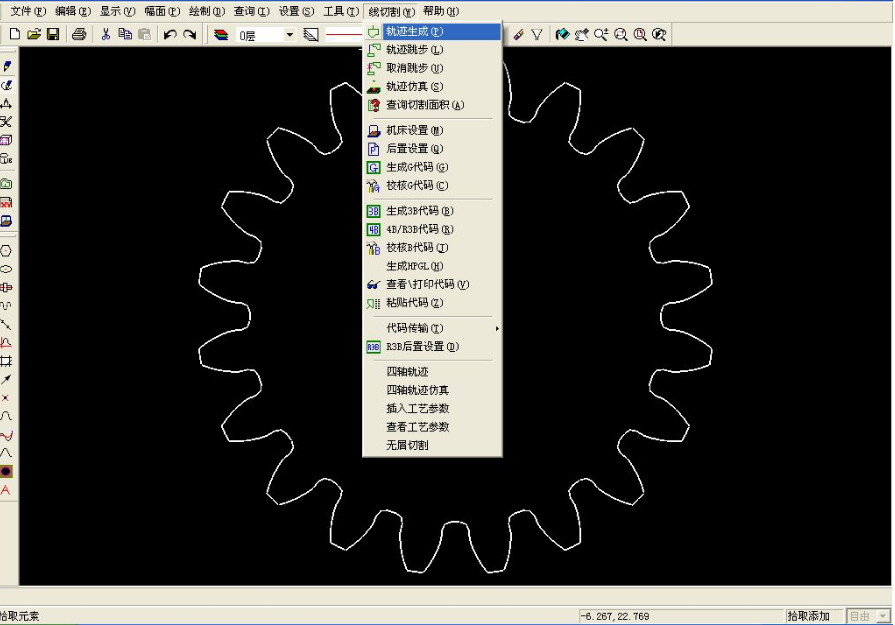Choose 机床设置(M) menu entry
The width and height of the screenshot is (895, 625).
point(432,130)
